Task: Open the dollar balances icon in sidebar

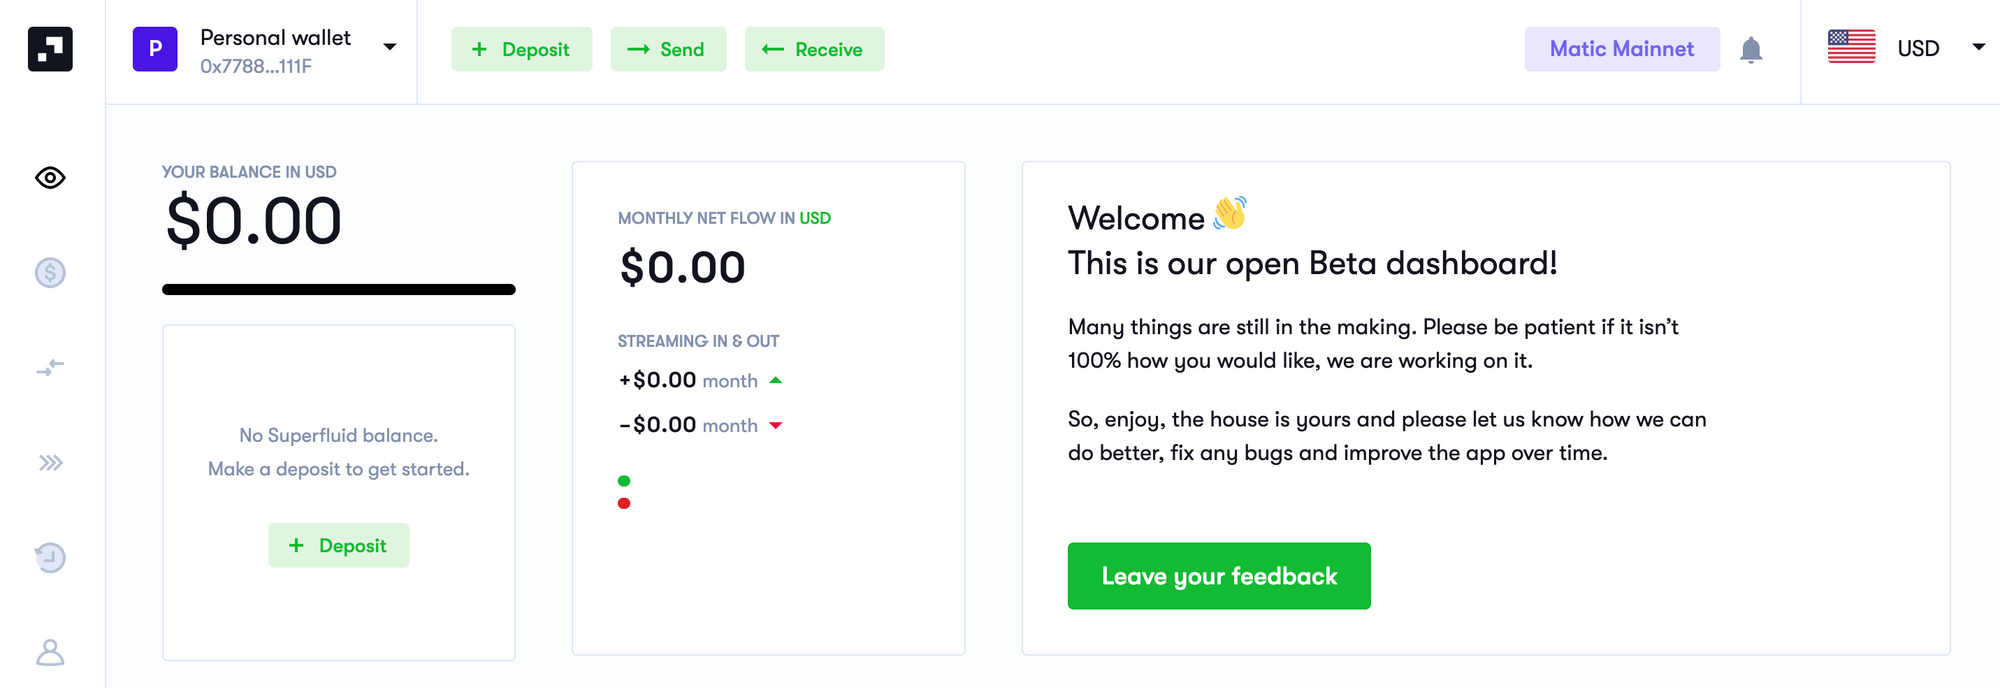Action: point(48,272)
